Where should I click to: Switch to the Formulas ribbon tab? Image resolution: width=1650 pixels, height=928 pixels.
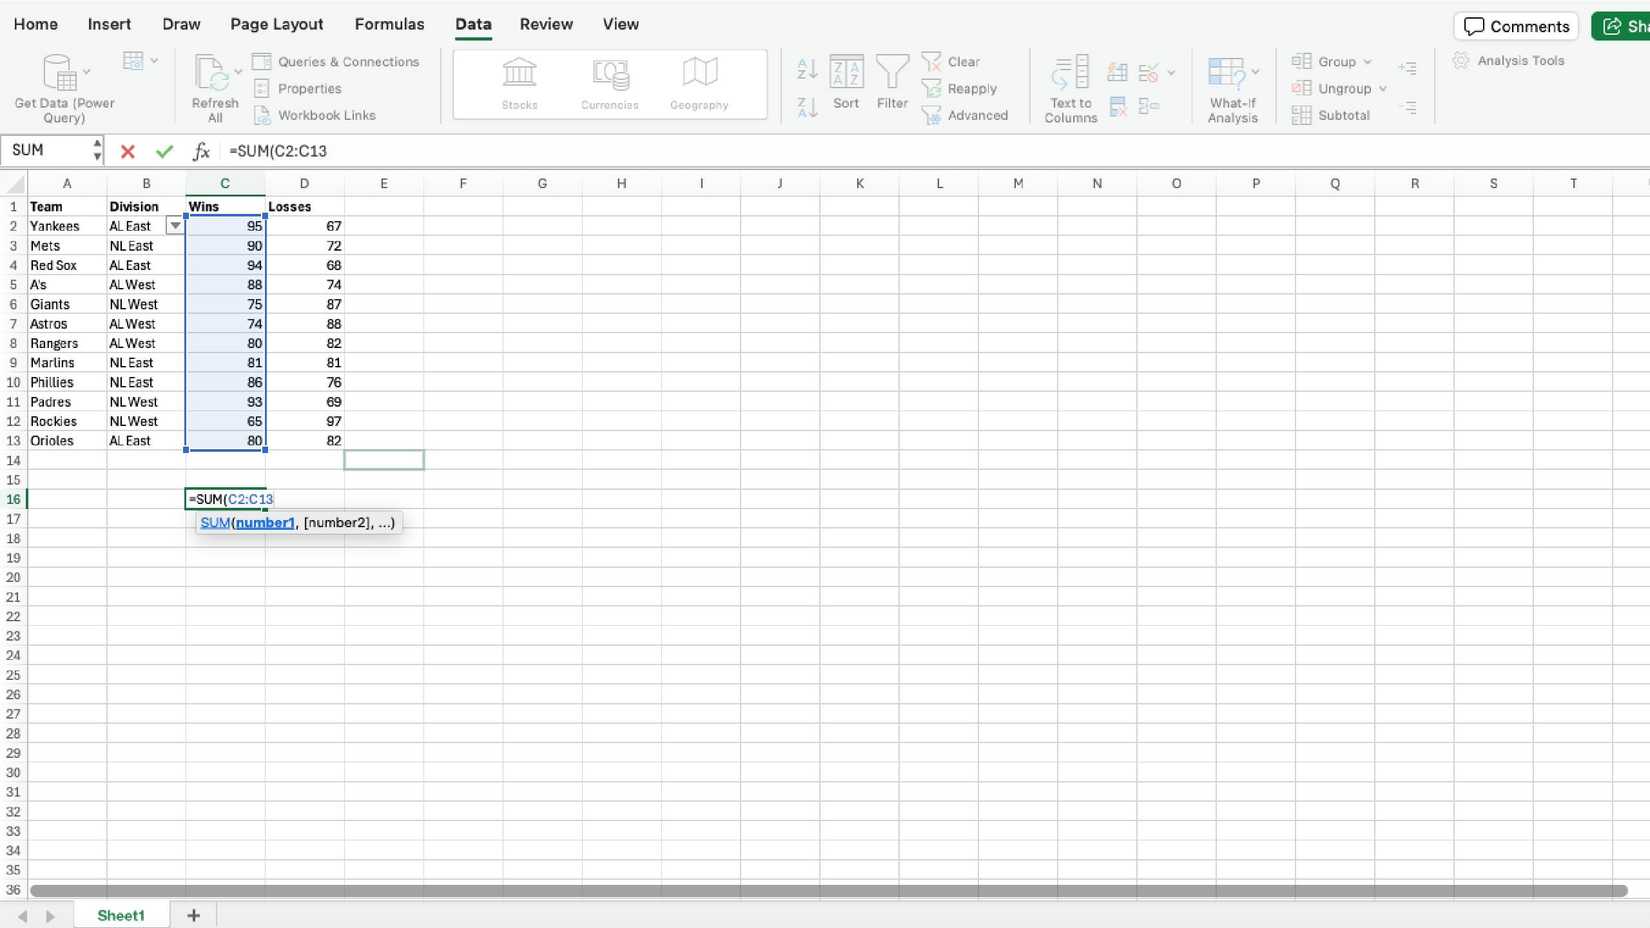click(389, 24)
